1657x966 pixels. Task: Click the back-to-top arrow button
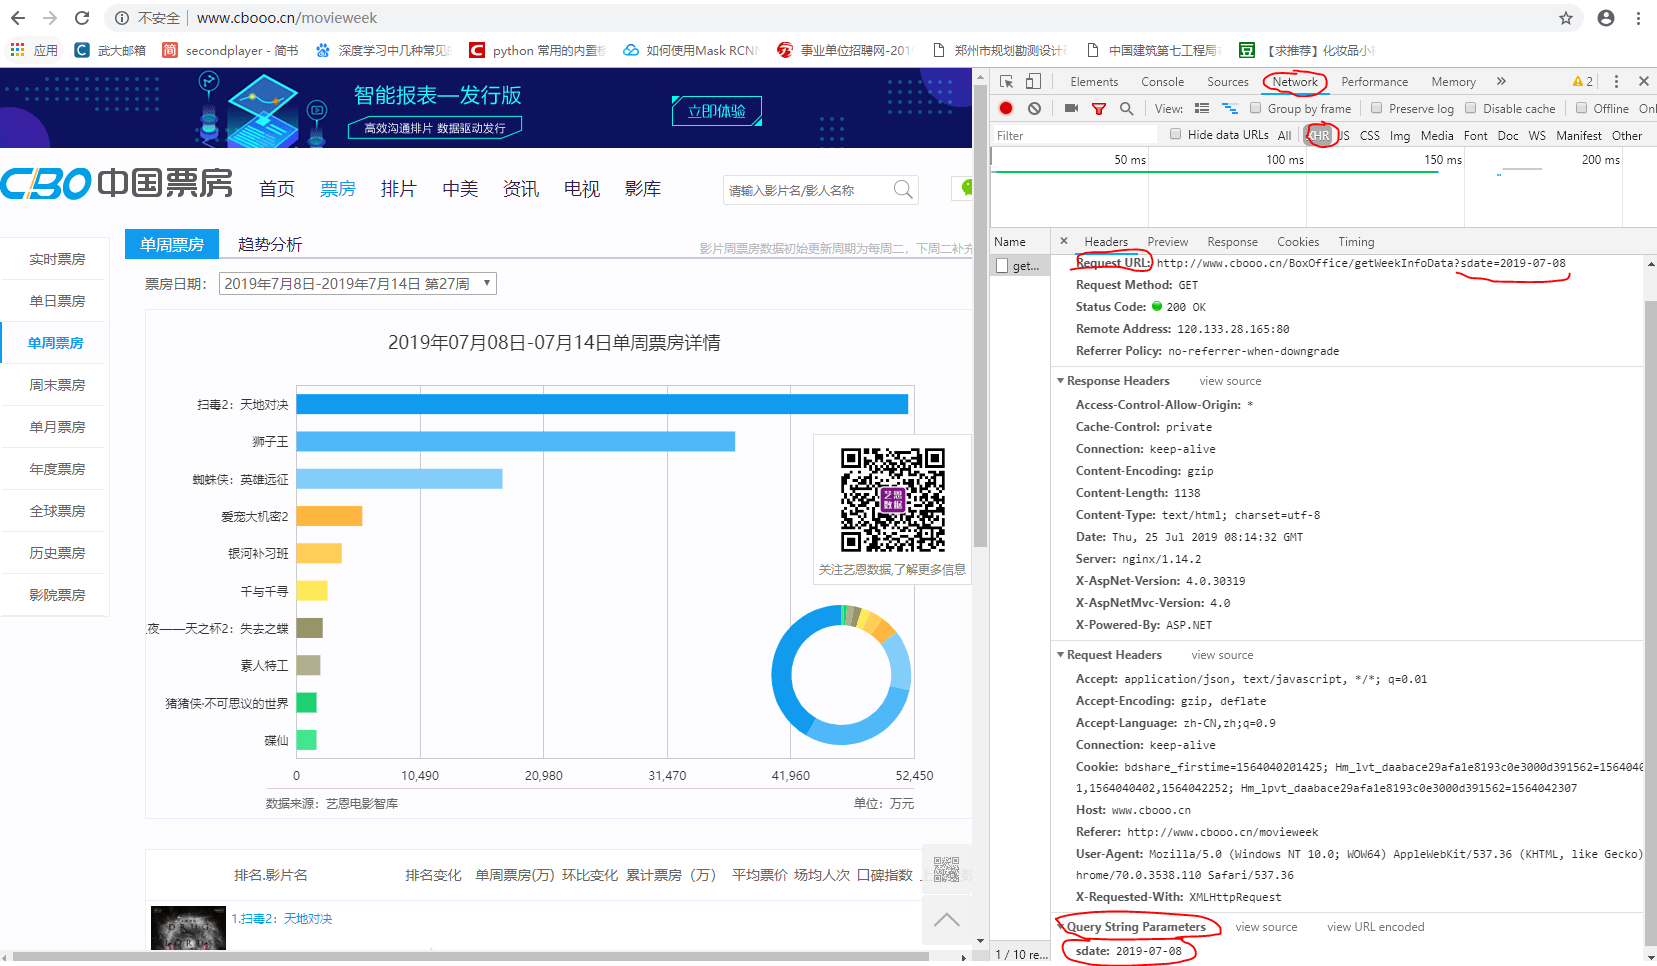coord(946,920)
